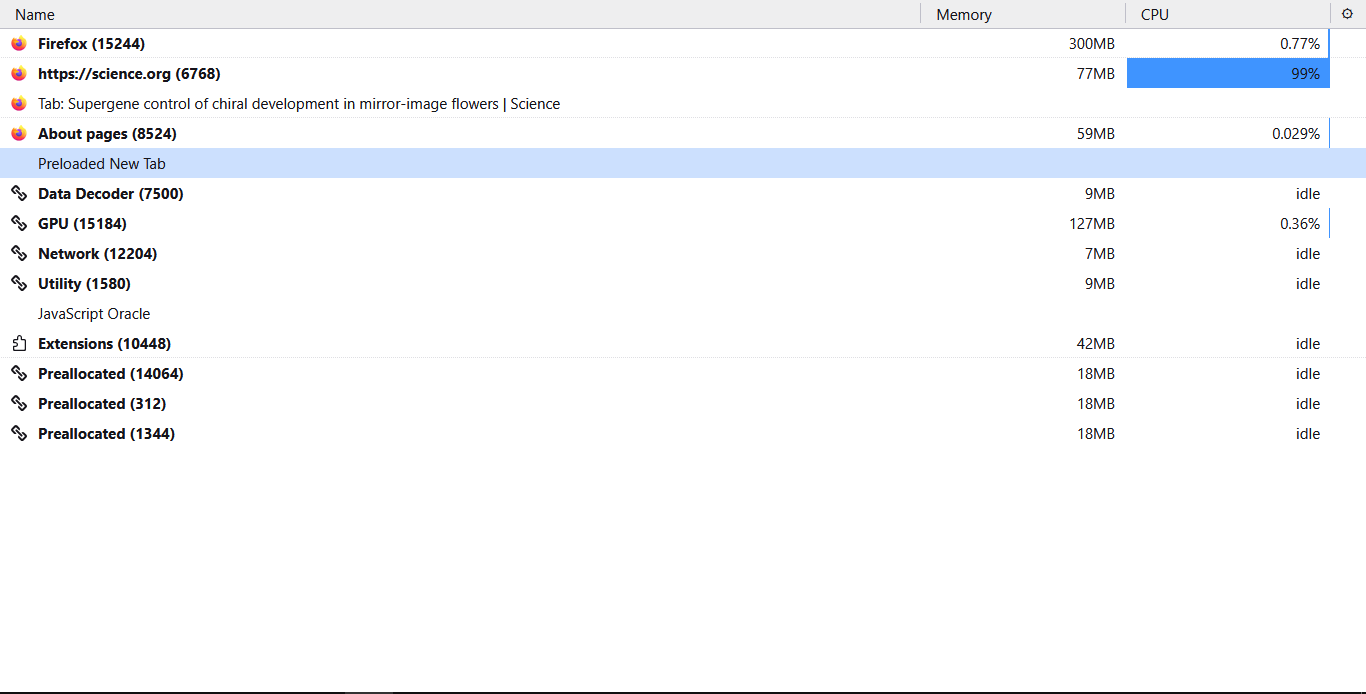Image resolution: width=1366 pixels, height=694 pixels.
Task: Click the 300MB memory value for Firefox
Action: click(x=1092, y=44)
